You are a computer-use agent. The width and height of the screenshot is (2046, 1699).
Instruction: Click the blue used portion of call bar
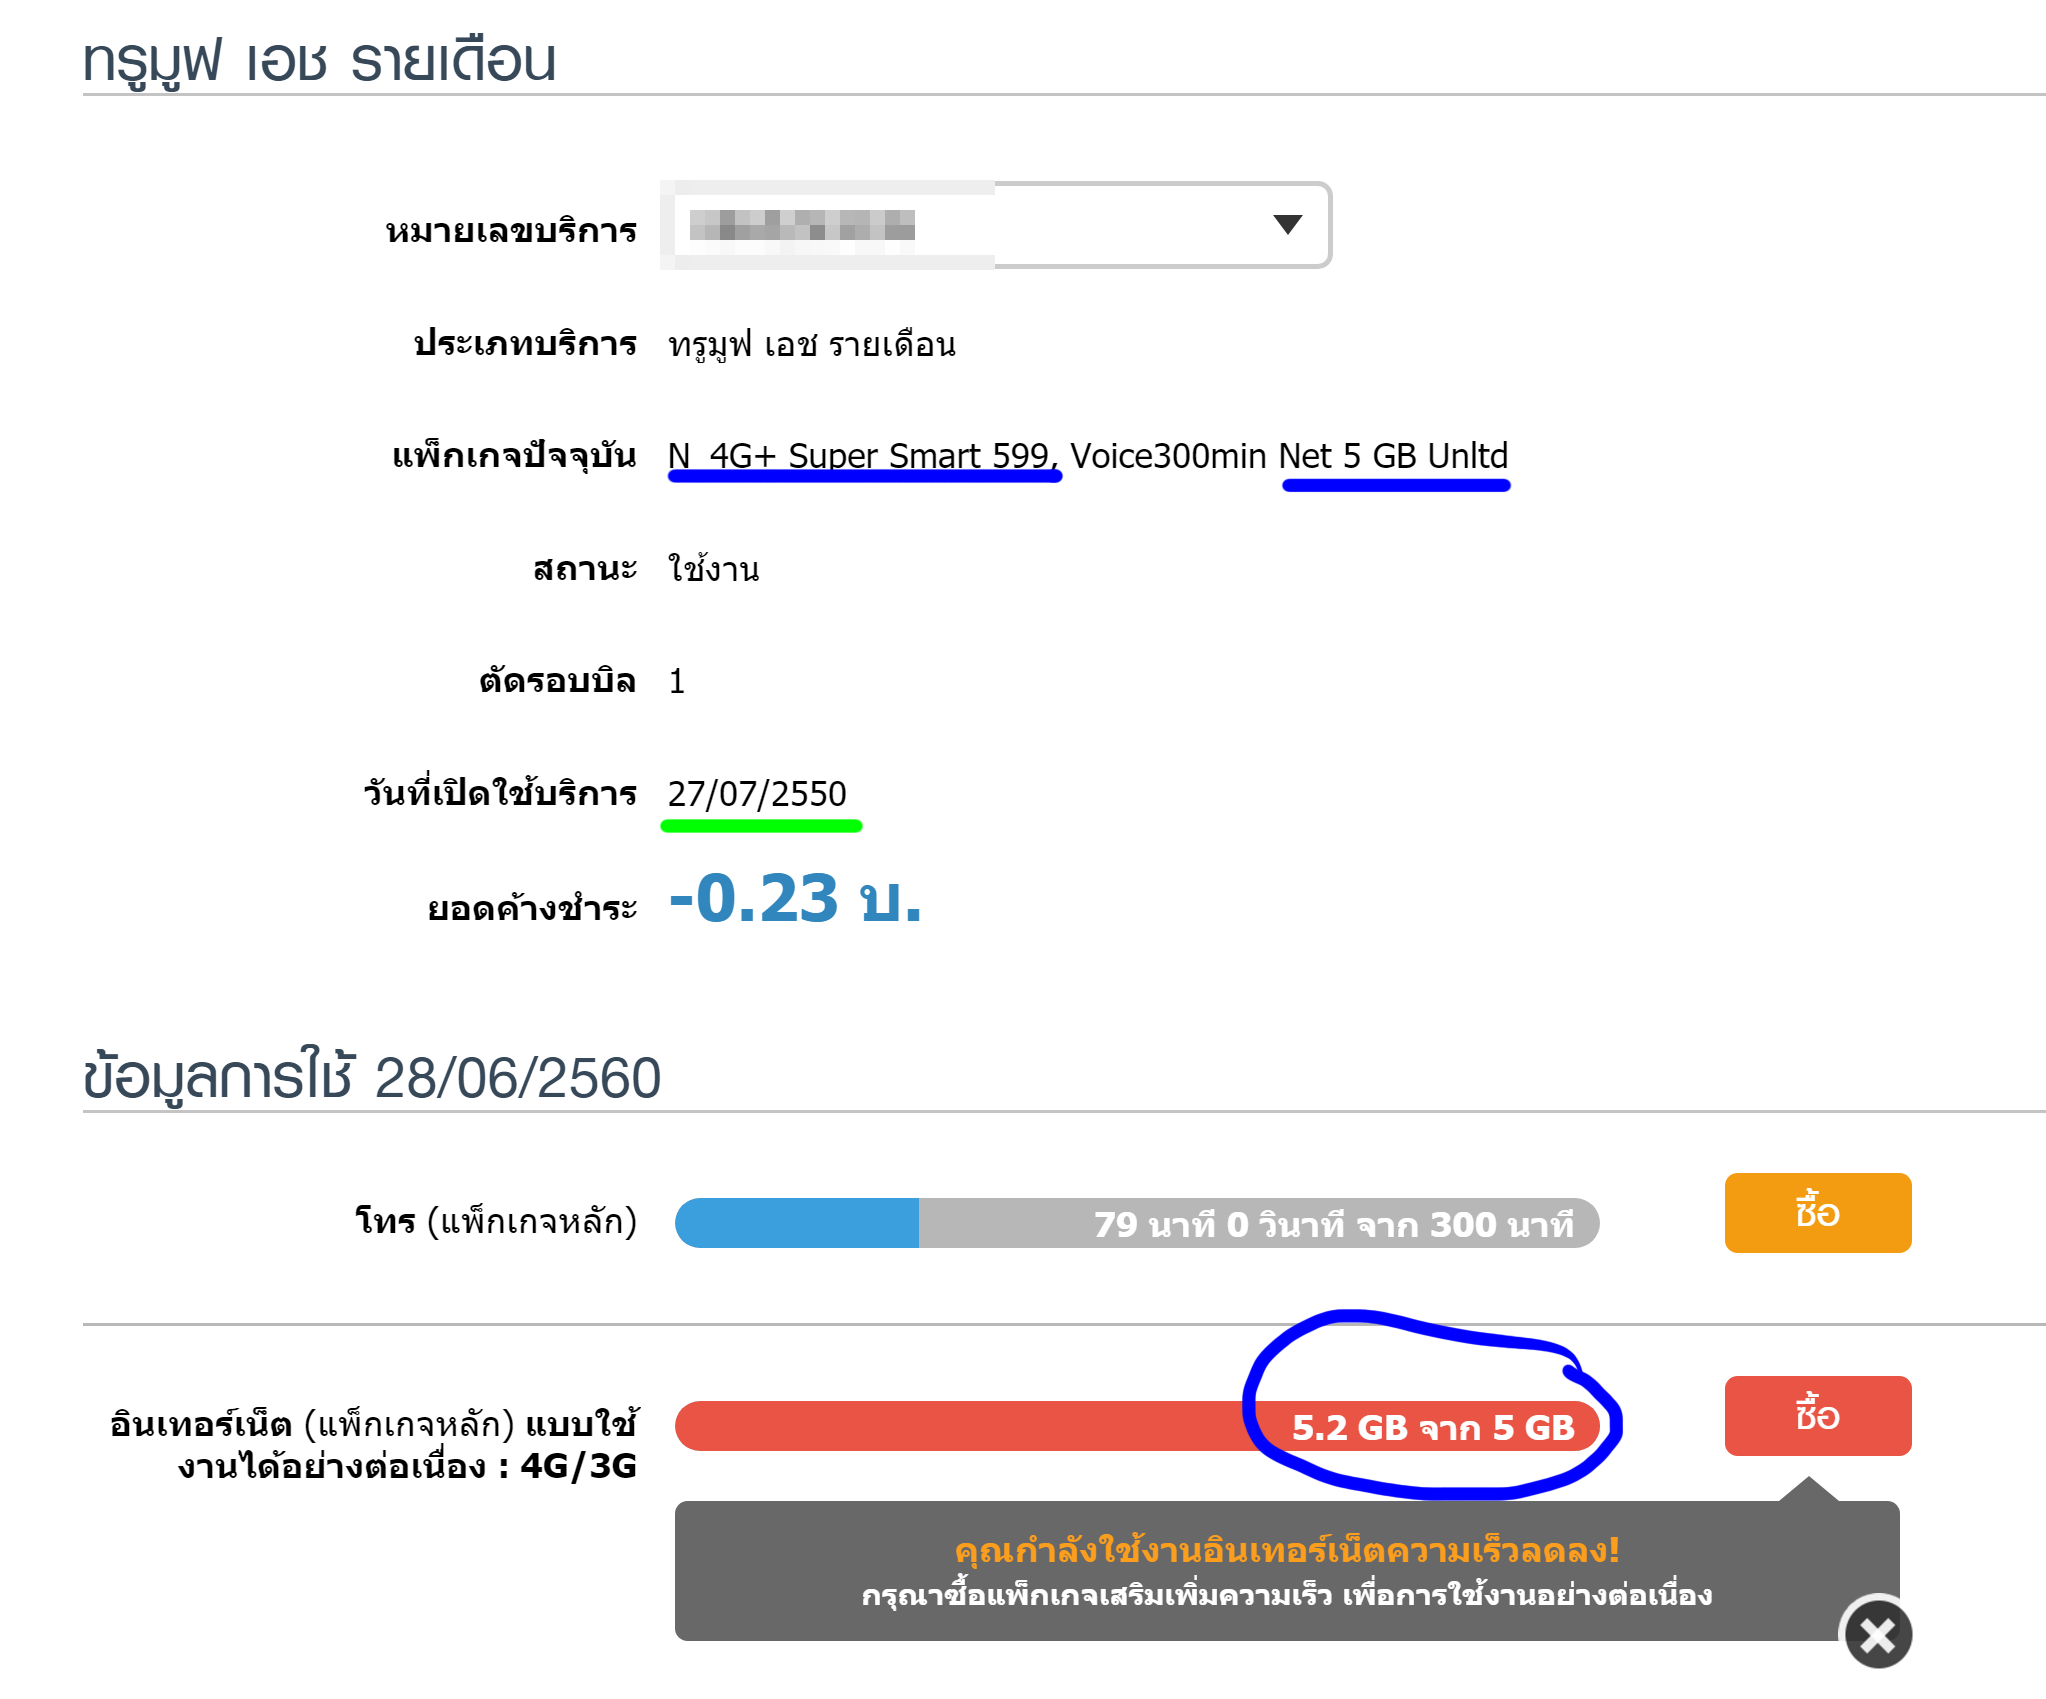(x=797, y=1223)
